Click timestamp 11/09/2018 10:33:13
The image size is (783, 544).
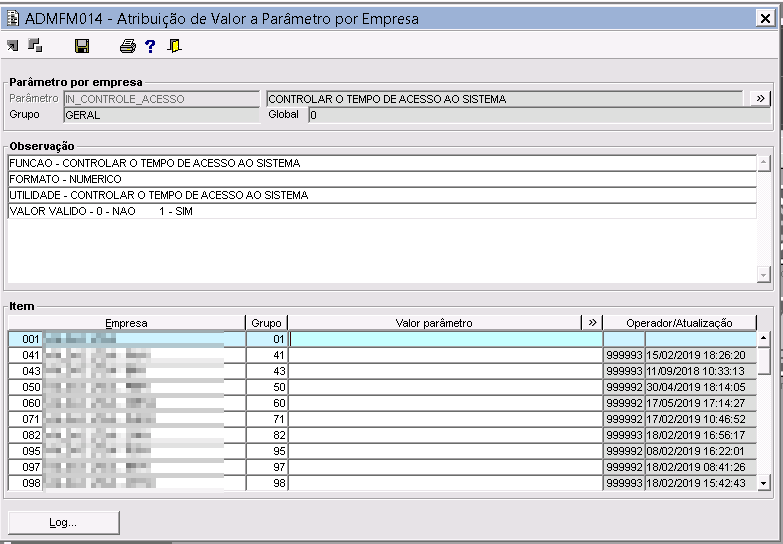pos(701,371)
